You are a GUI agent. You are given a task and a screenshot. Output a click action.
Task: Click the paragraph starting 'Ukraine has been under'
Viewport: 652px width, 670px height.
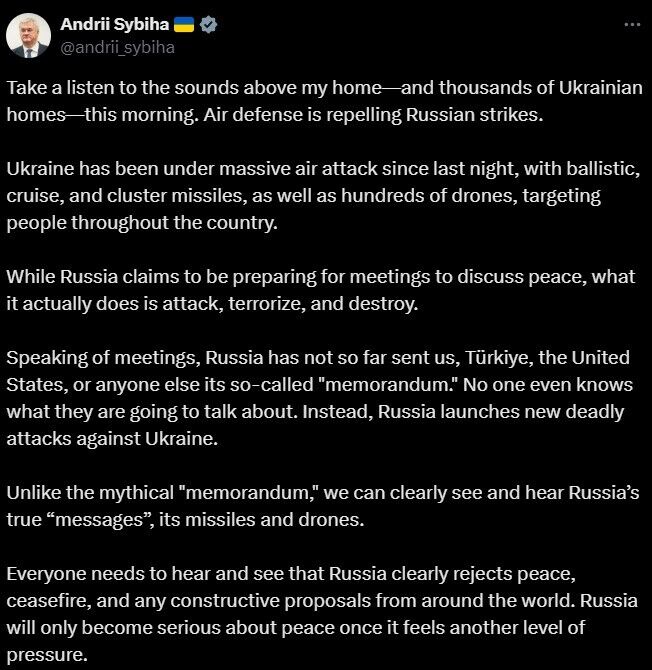tap(323, 196)
